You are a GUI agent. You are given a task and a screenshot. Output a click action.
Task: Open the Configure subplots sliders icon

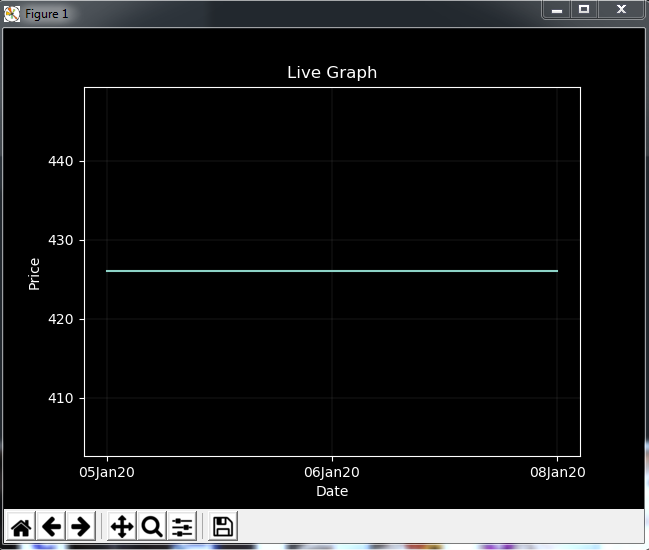(182, 526)
